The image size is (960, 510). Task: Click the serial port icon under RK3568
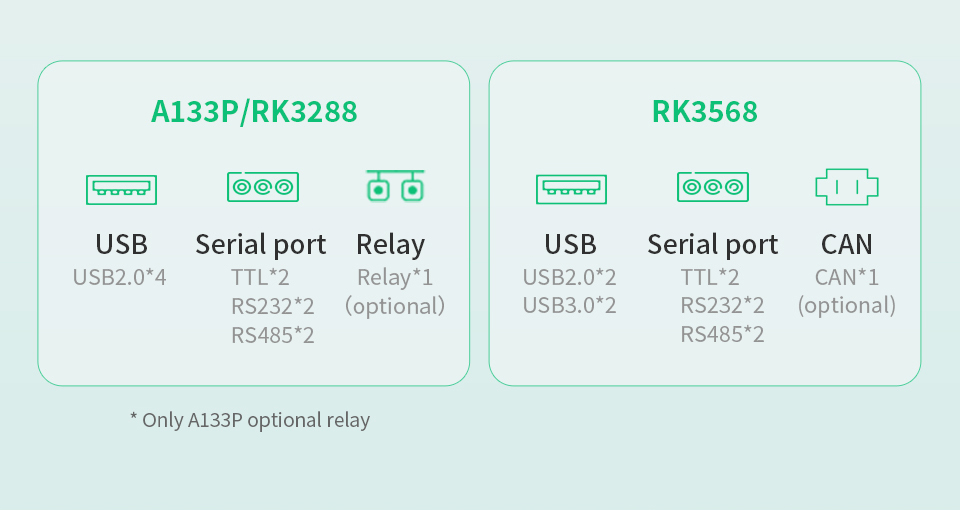[x=713, y=187]
